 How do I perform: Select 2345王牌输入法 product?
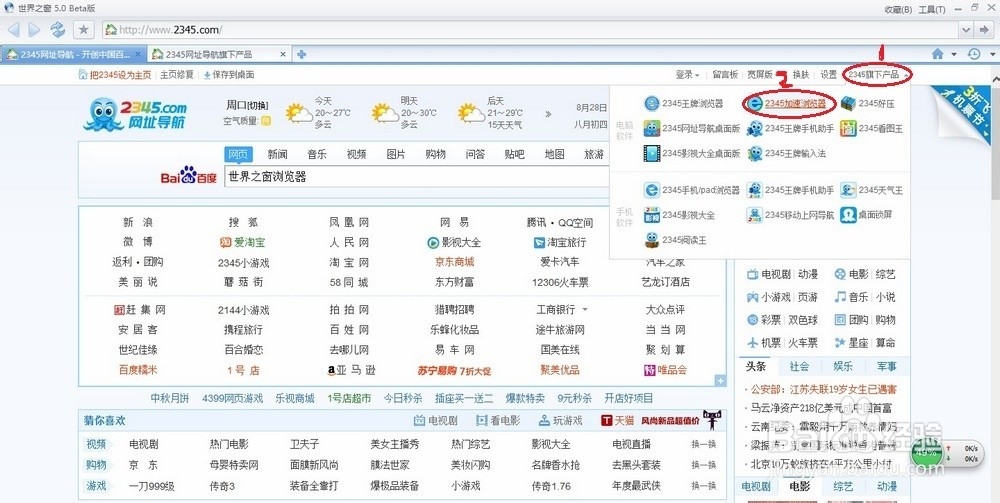tap(786, 153)
